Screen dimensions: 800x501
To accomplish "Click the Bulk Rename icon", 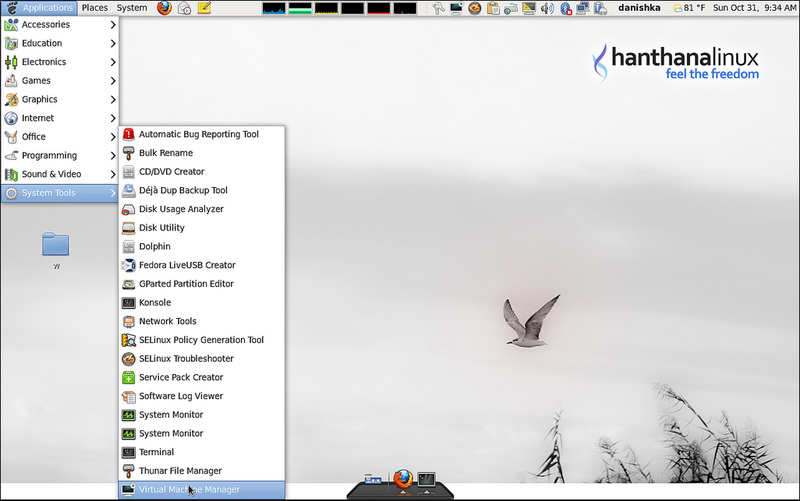I will [129, 153].
